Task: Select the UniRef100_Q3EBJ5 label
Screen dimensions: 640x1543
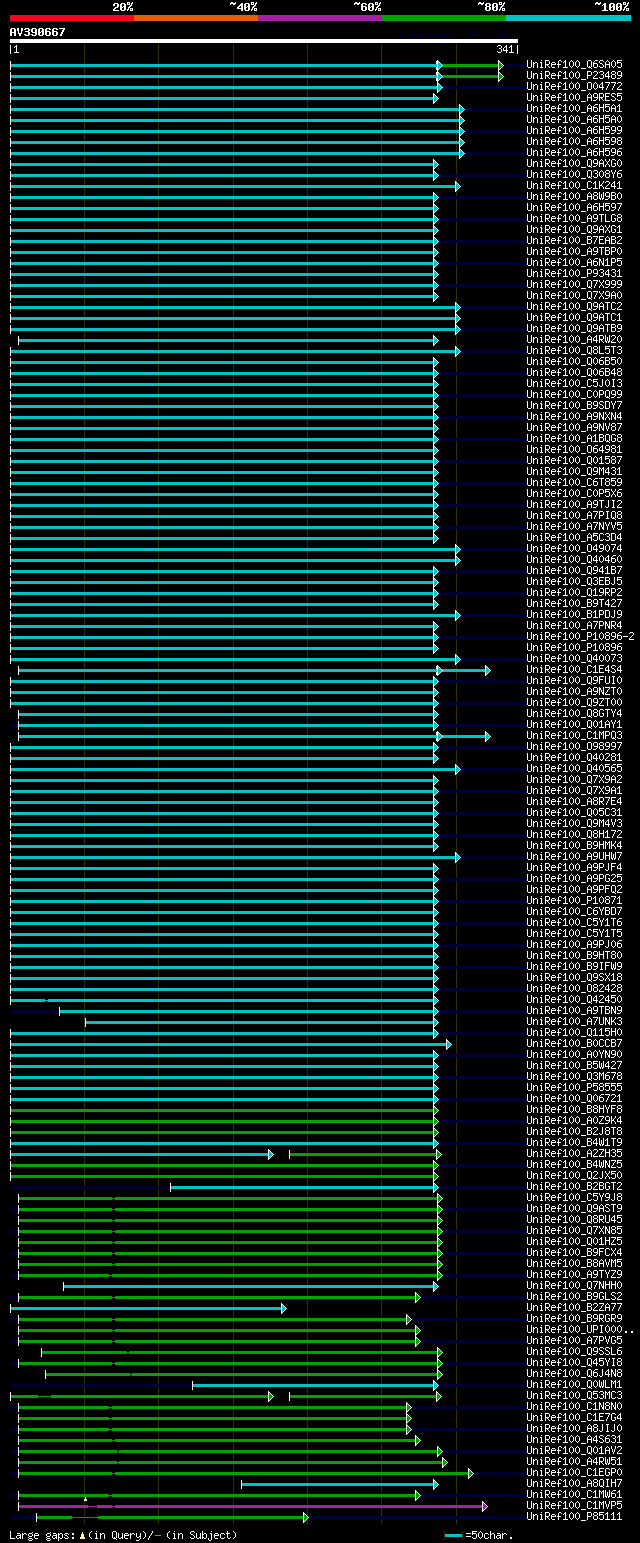Action: pyautogui.click(x=574, y=581)
